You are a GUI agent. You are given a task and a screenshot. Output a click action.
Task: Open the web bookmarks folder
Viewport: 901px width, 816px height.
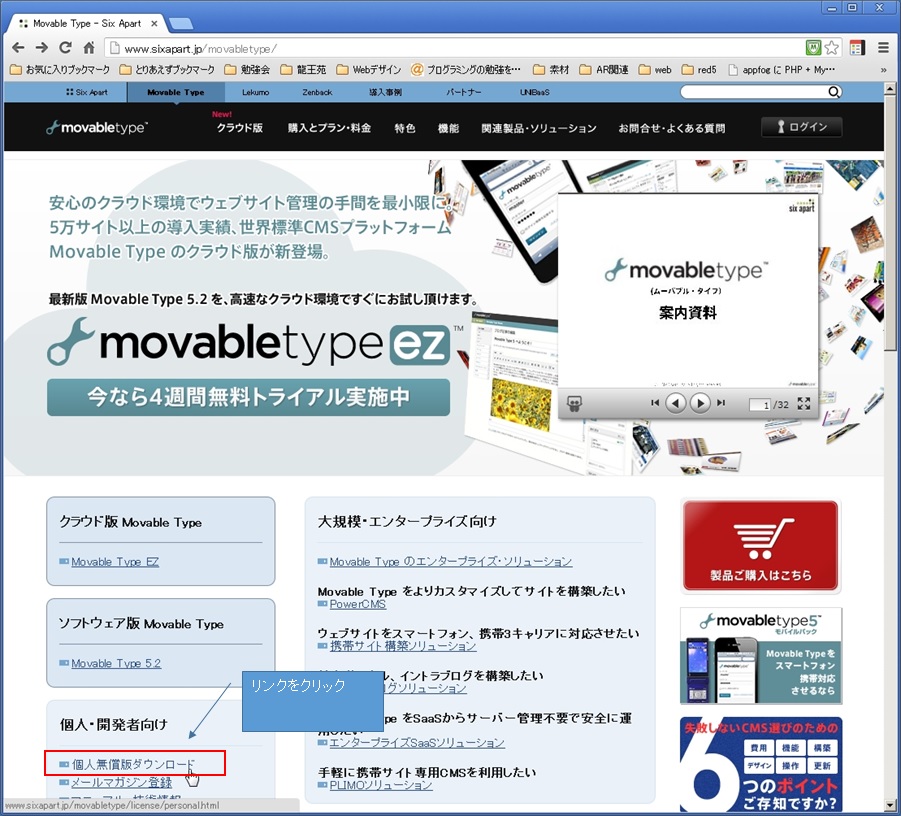(655, 70)
